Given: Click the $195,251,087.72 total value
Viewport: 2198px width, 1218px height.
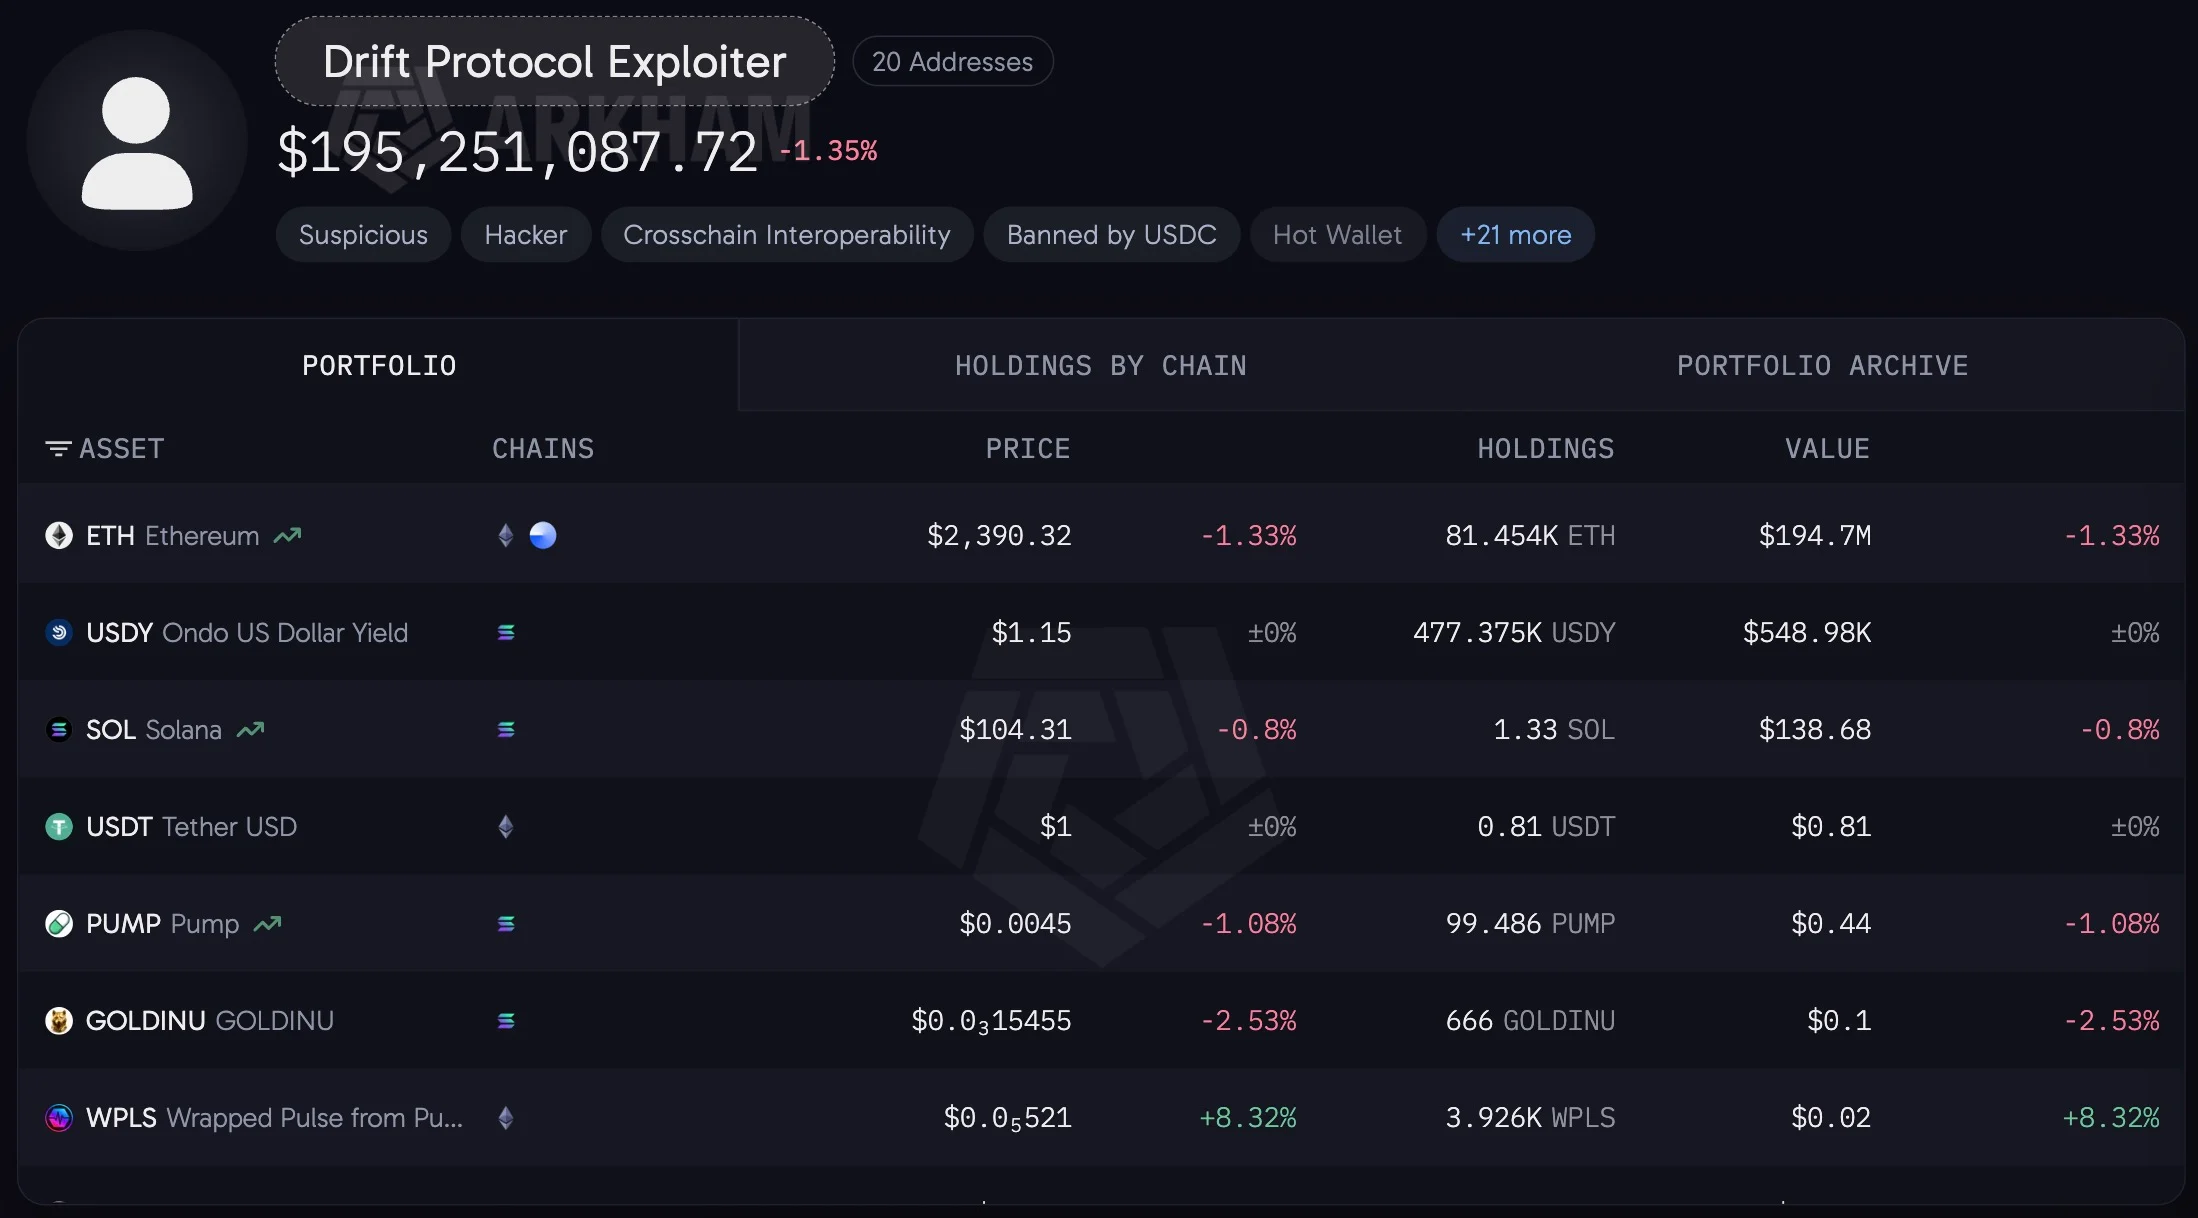Looking at the screenshot, I should pos(518,152).
